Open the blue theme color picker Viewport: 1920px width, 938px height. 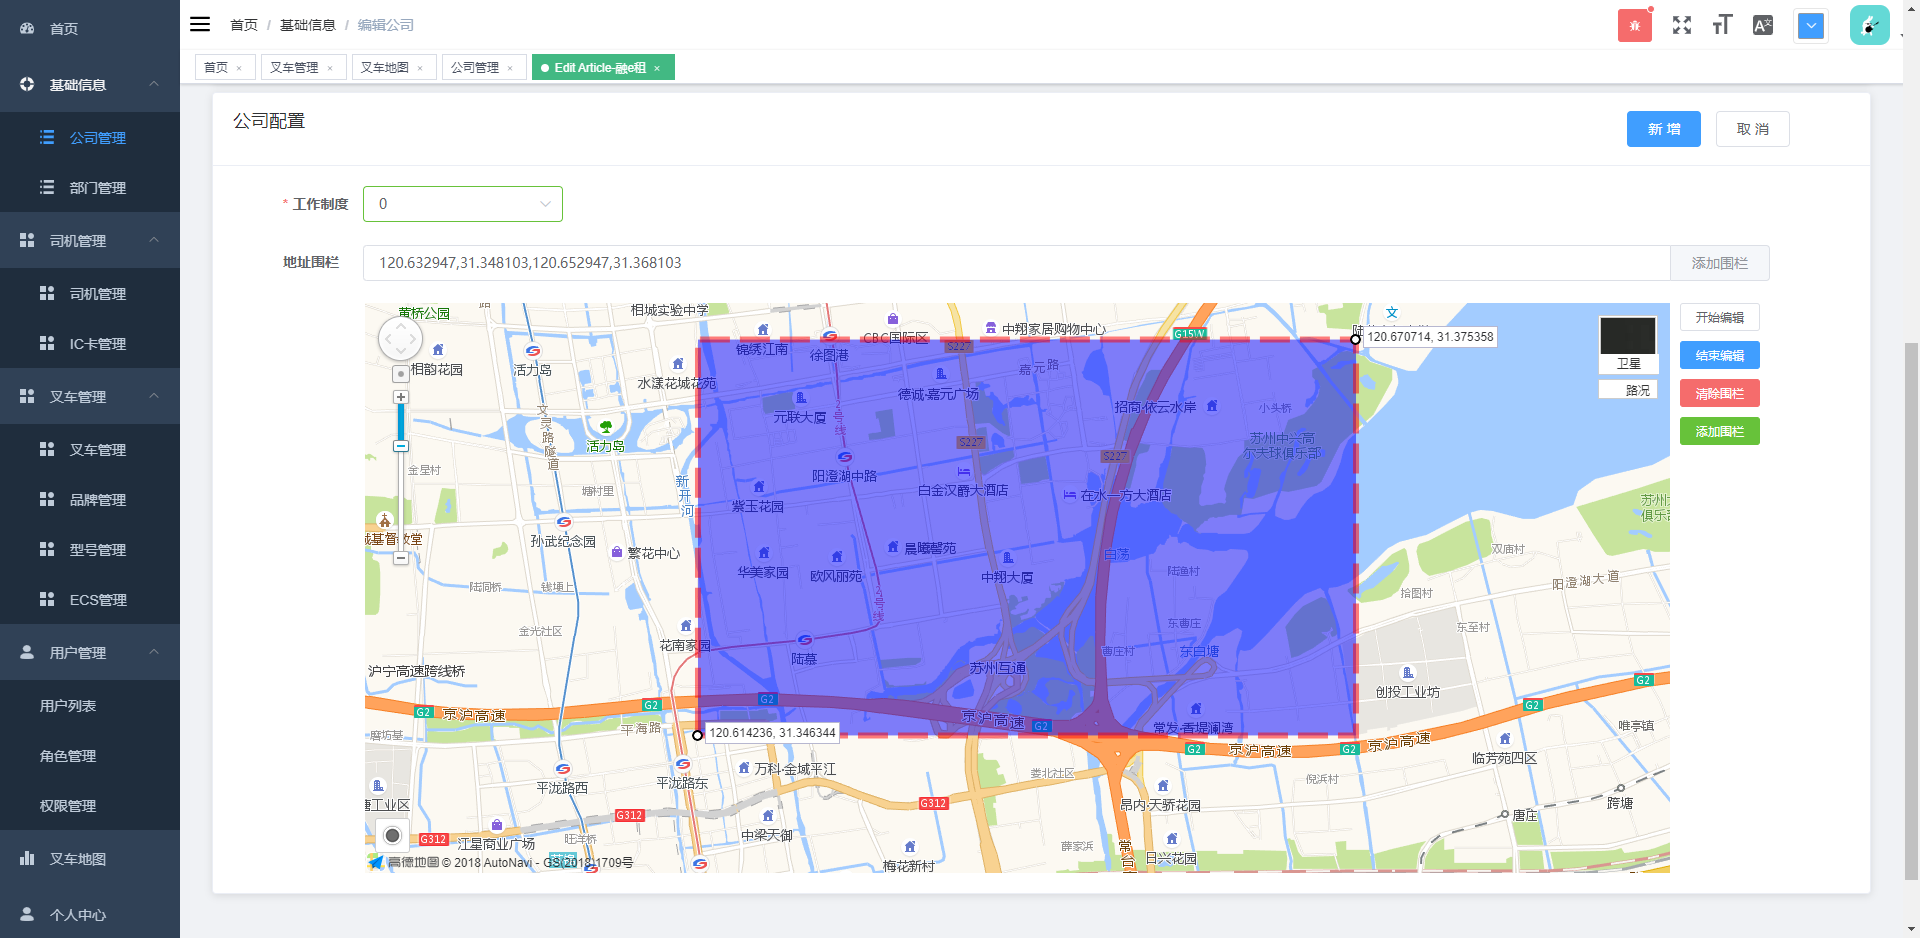[x=1810, y=26]
